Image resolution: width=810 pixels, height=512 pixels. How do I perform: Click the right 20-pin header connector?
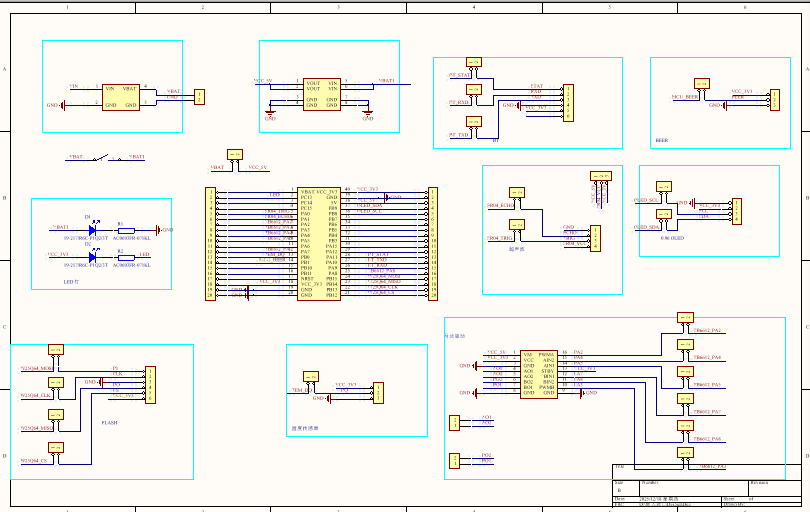click(433, 244)
